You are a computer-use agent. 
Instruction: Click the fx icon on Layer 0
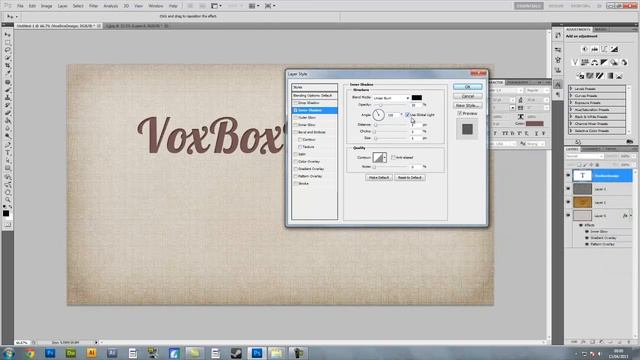click(625, 216)
